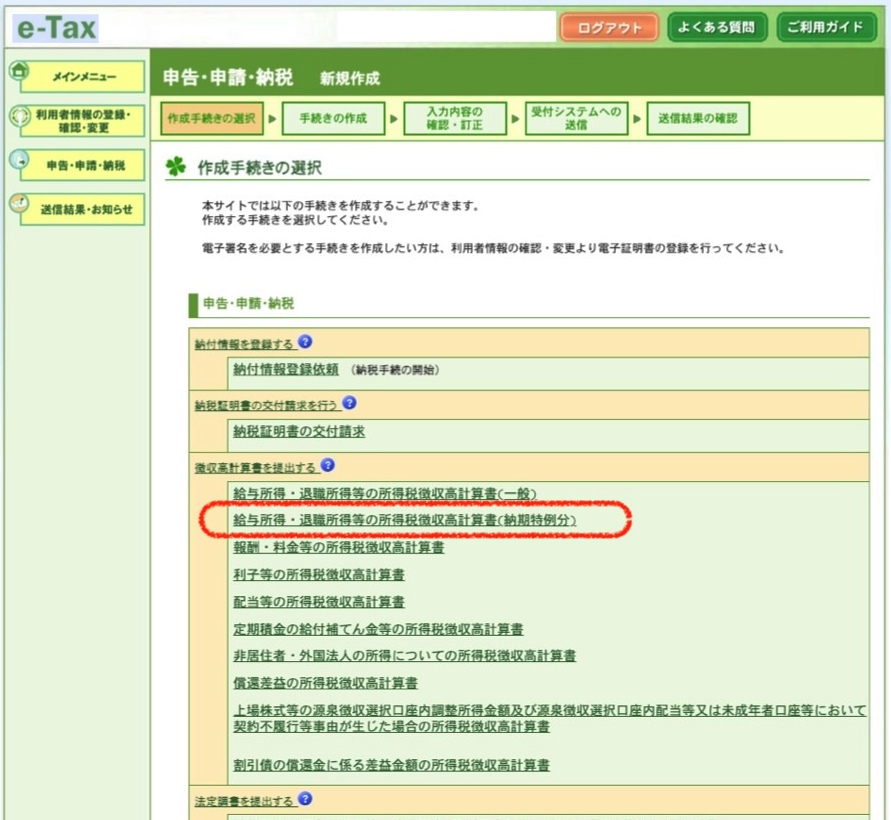Open 給与所得・退職所得等の所得税徴収高計算書(納期特例分)
Image resolution: width=891 pixels, height=820 pixels.
click(x=405, y=520)
